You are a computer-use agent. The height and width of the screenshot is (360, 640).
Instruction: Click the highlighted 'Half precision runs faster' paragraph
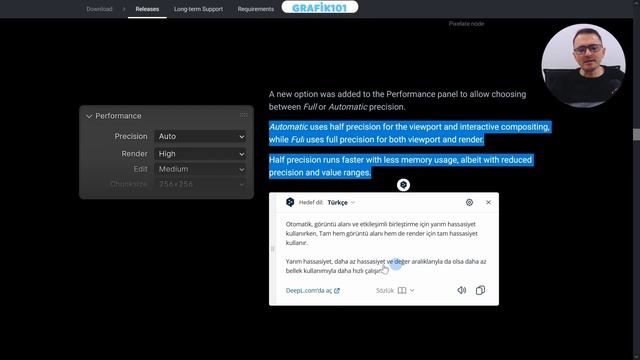click(x=400, y=166)
